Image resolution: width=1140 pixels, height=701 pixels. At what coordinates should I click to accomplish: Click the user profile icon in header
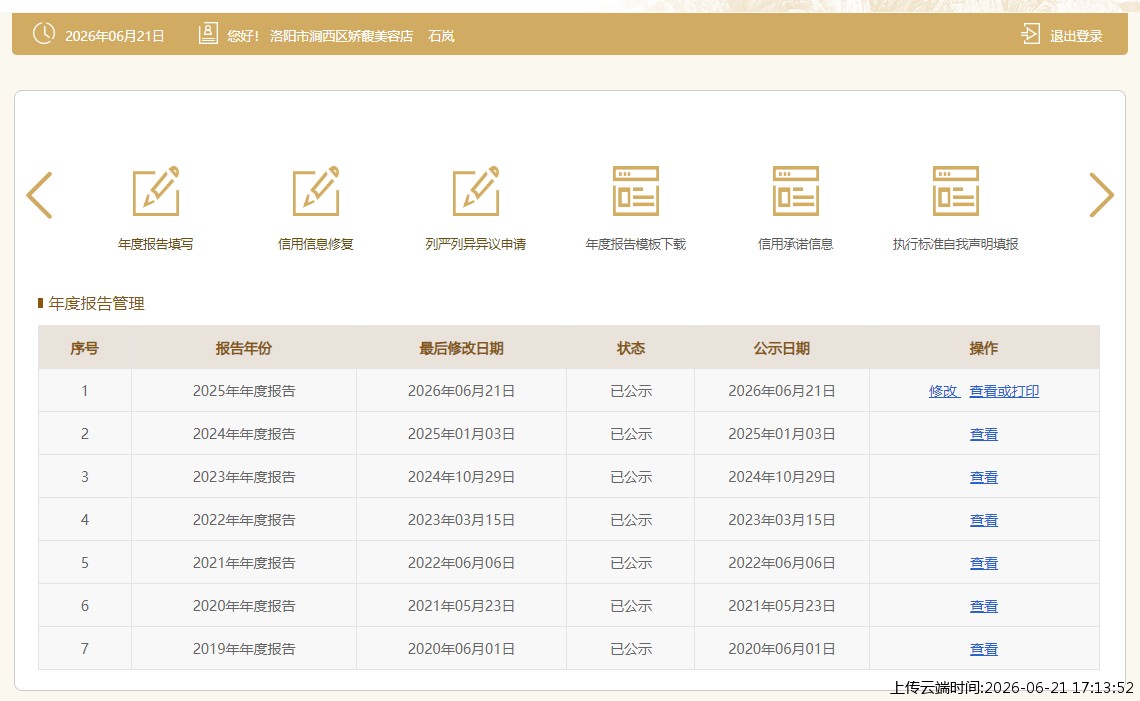click(x=208, y=33)
